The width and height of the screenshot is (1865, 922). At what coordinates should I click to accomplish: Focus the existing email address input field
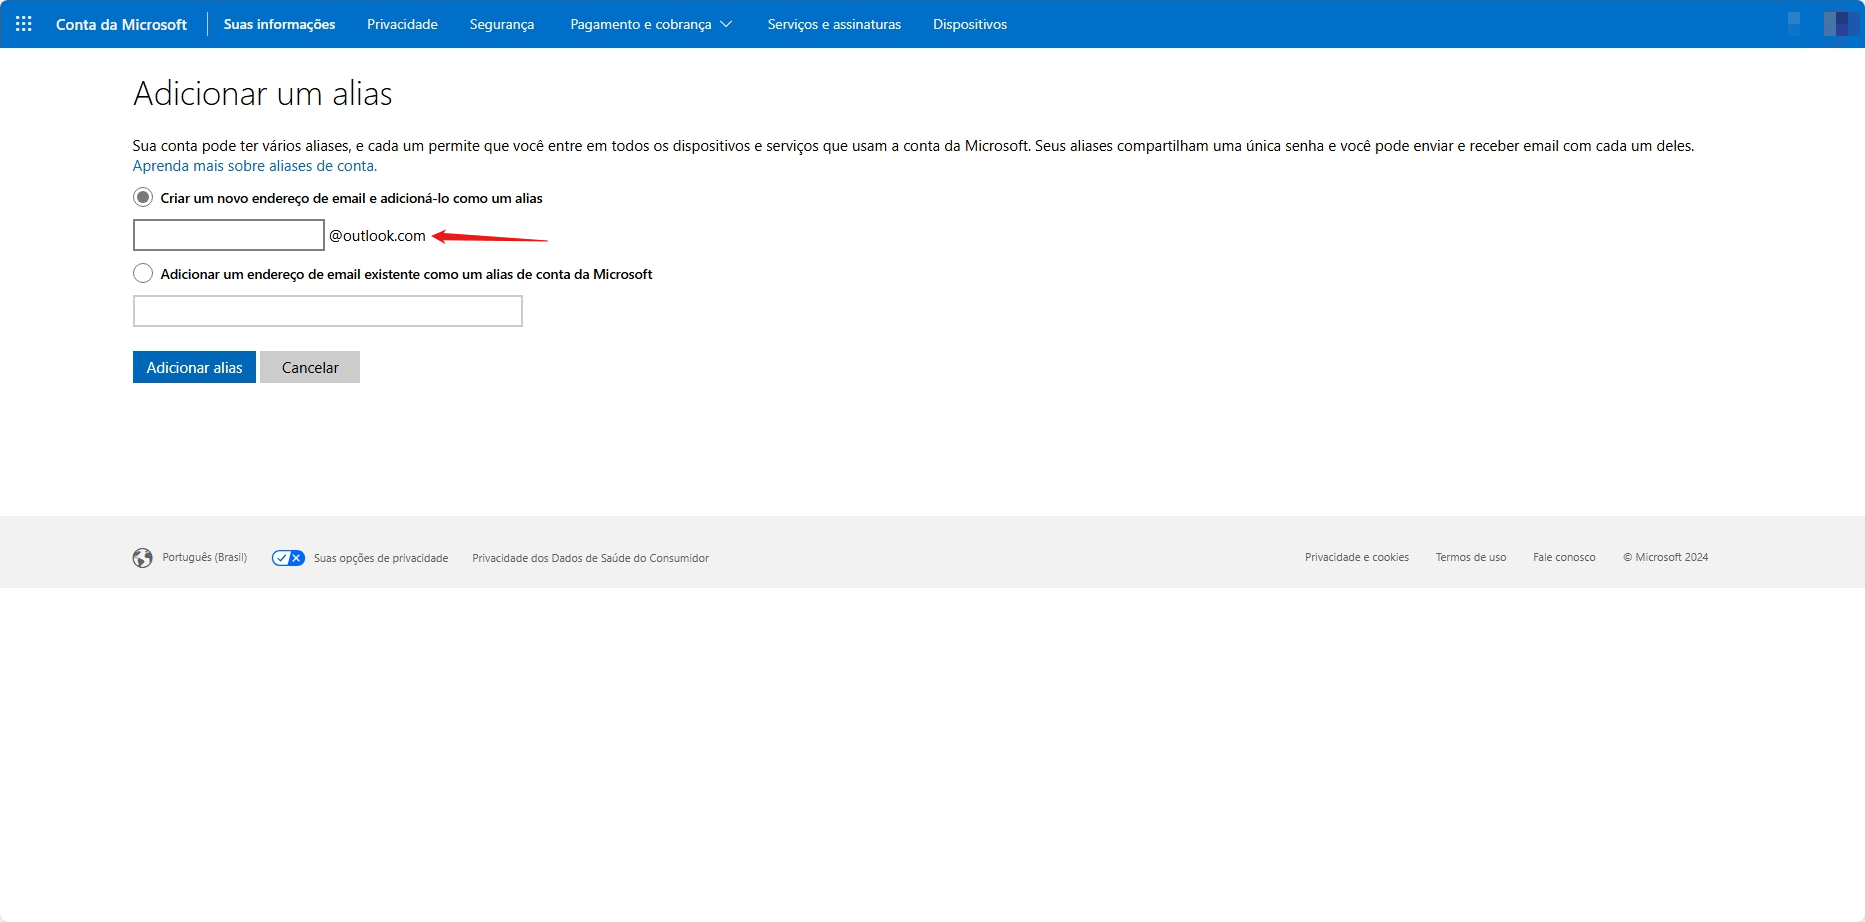point(328,311)
